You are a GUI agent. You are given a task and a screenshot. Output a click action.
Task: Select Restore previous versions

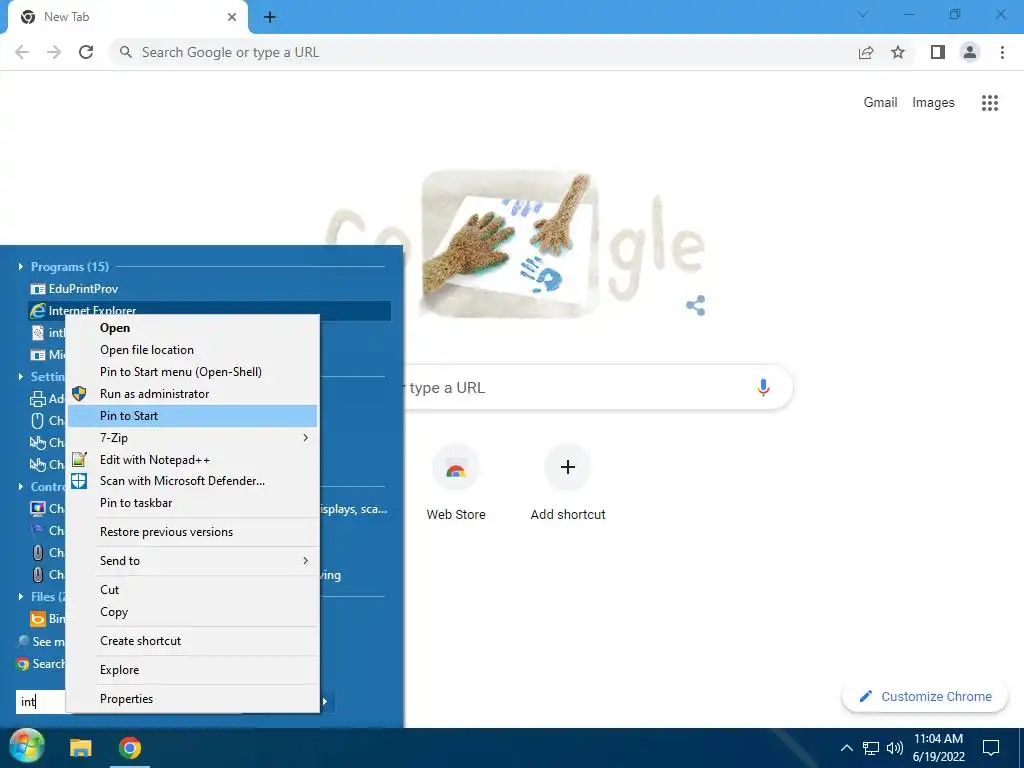[x=193, y=532]
